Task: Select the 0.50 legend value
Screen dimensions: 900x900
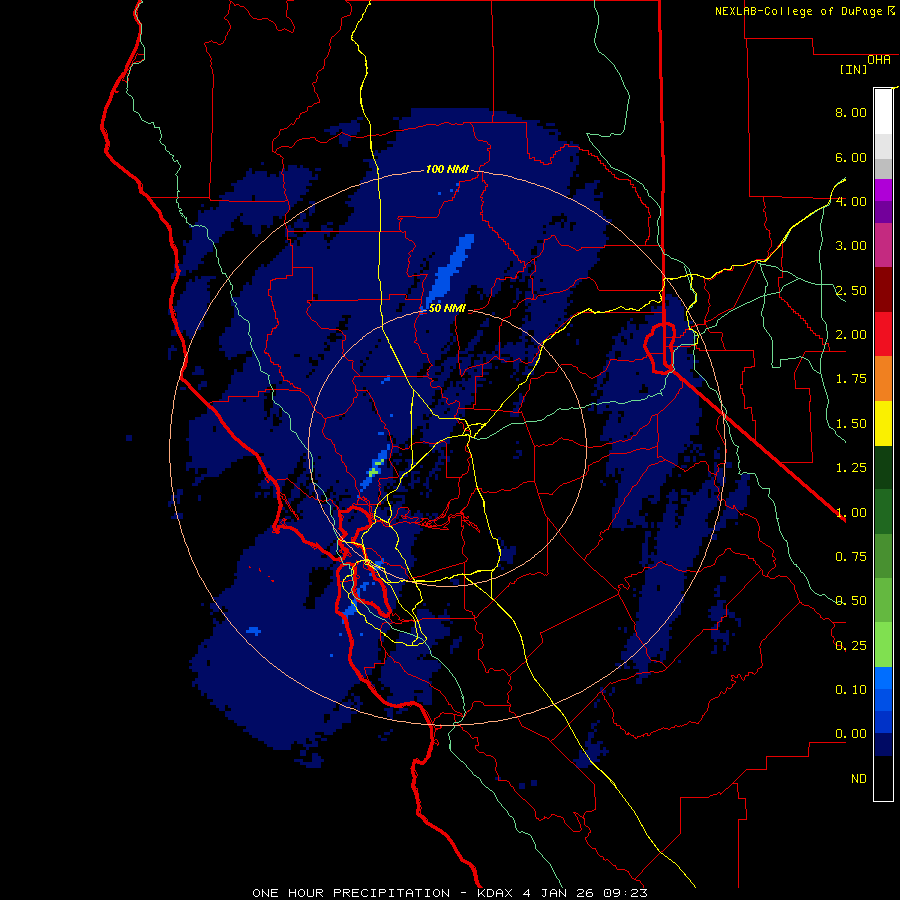Action: click(x=851, y=601)
